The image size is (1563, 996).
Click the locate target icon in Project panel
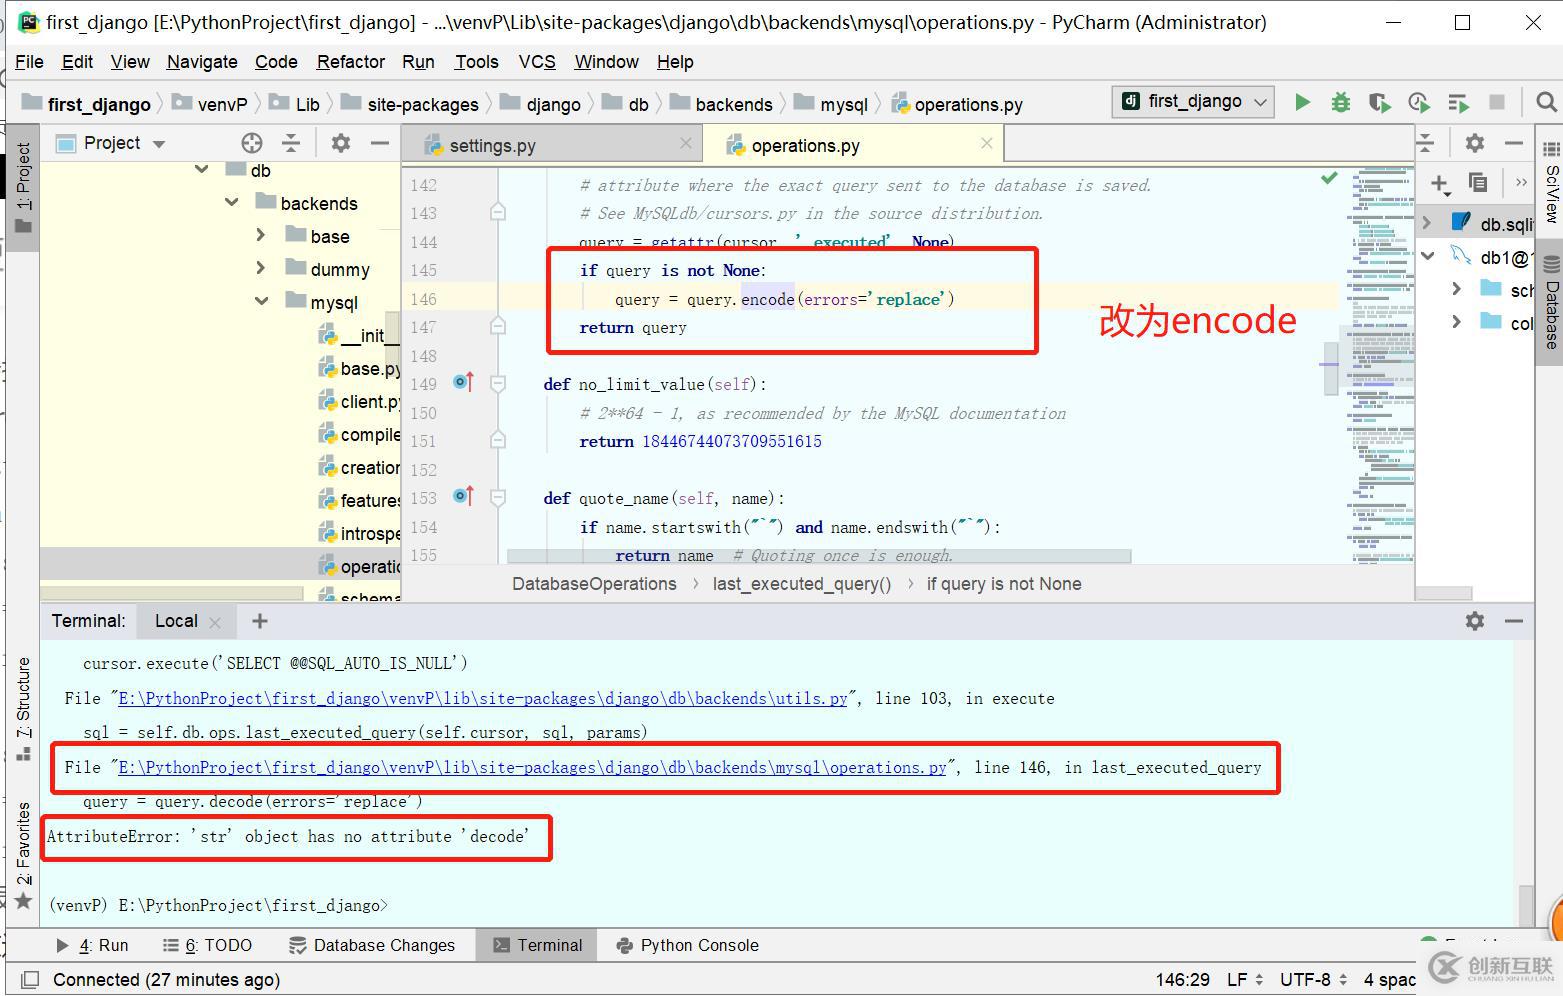252,143
